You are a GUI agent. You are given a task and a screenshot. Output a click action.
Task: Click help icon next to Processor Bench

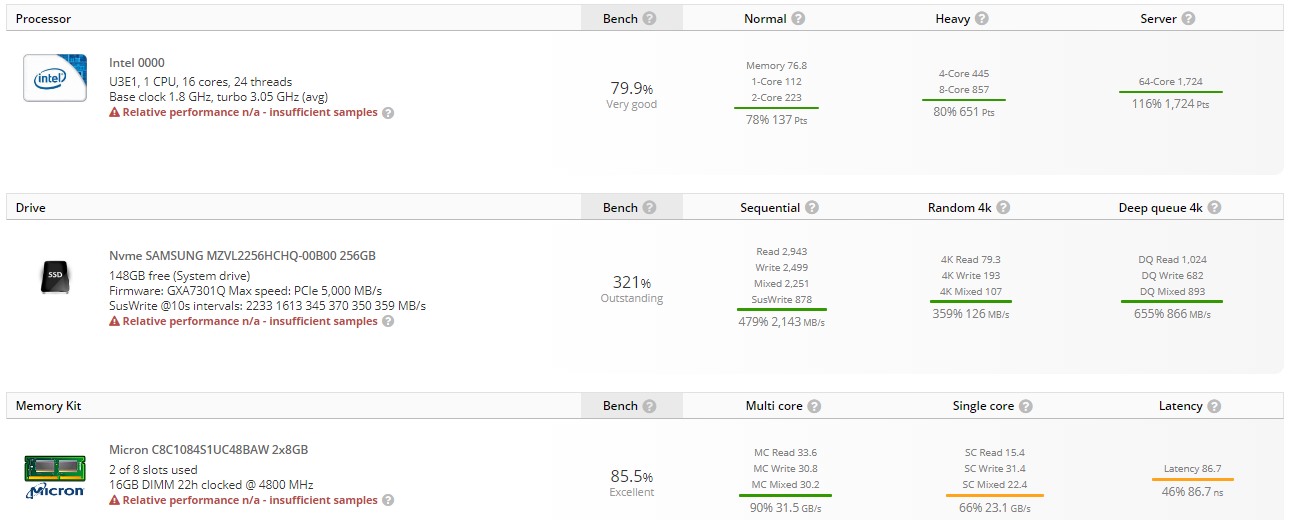(x=650, y=18)
